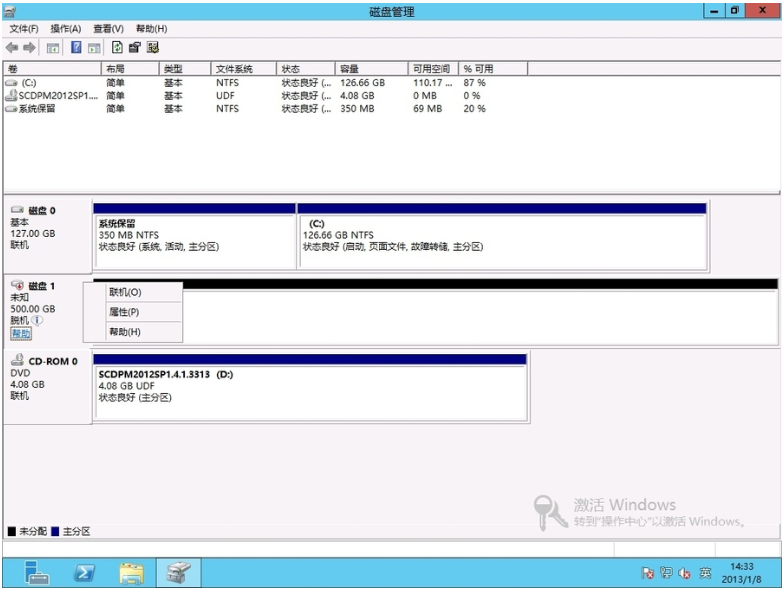This screenshot has width=784, height=593.
Task: Click the Refresh toolbar icon
Action: coord(117,48)
